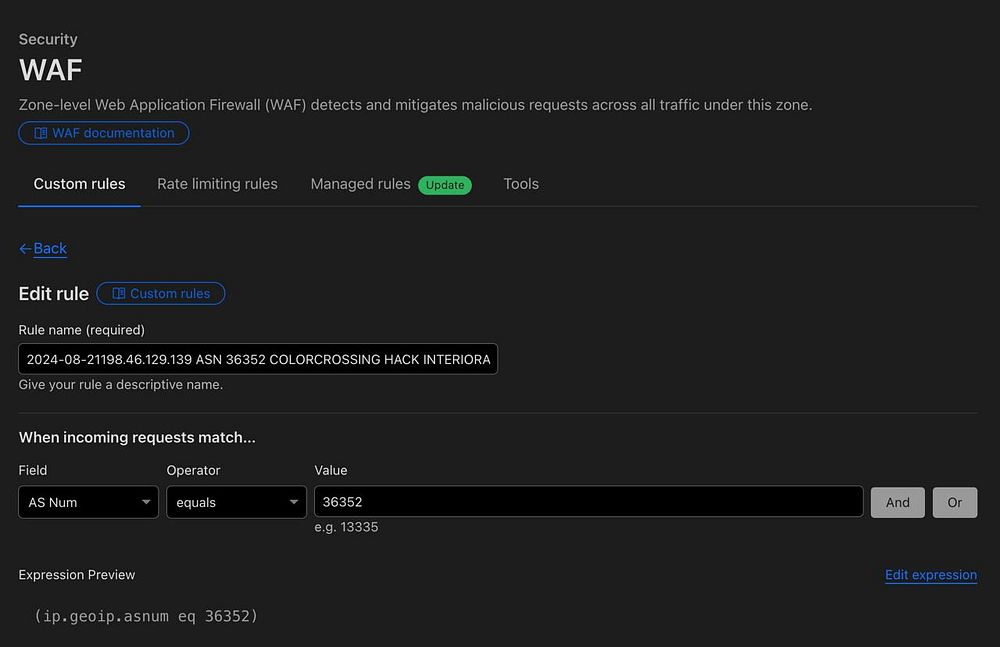
Task: Open the Tools tab
Action: [x=521, y=184]
